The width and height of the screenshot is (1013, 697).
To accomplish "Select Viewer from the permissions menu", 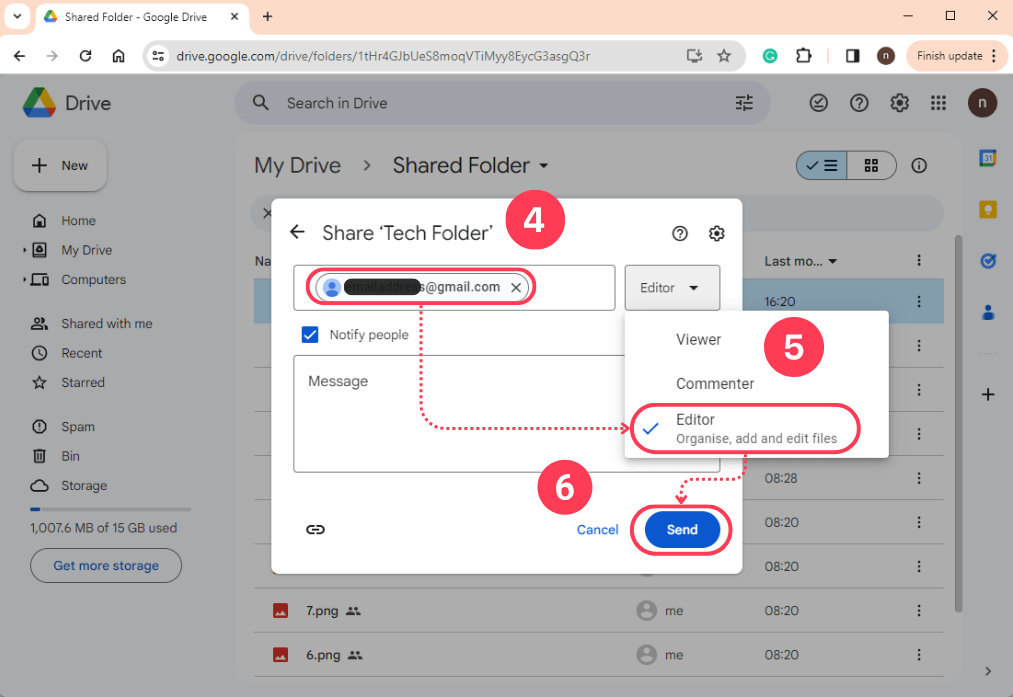I will tap(698, 339).
